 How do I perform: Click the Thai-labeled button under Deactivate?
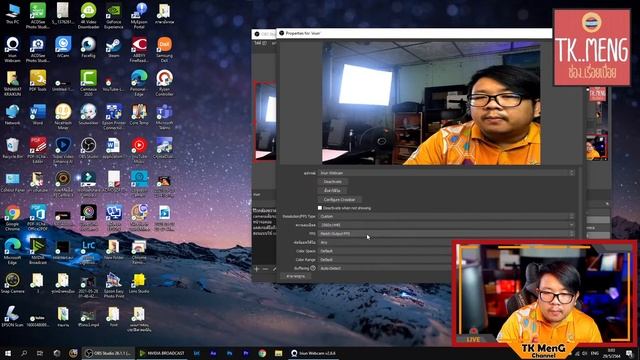pyautogui.click(x=333, y=191)
